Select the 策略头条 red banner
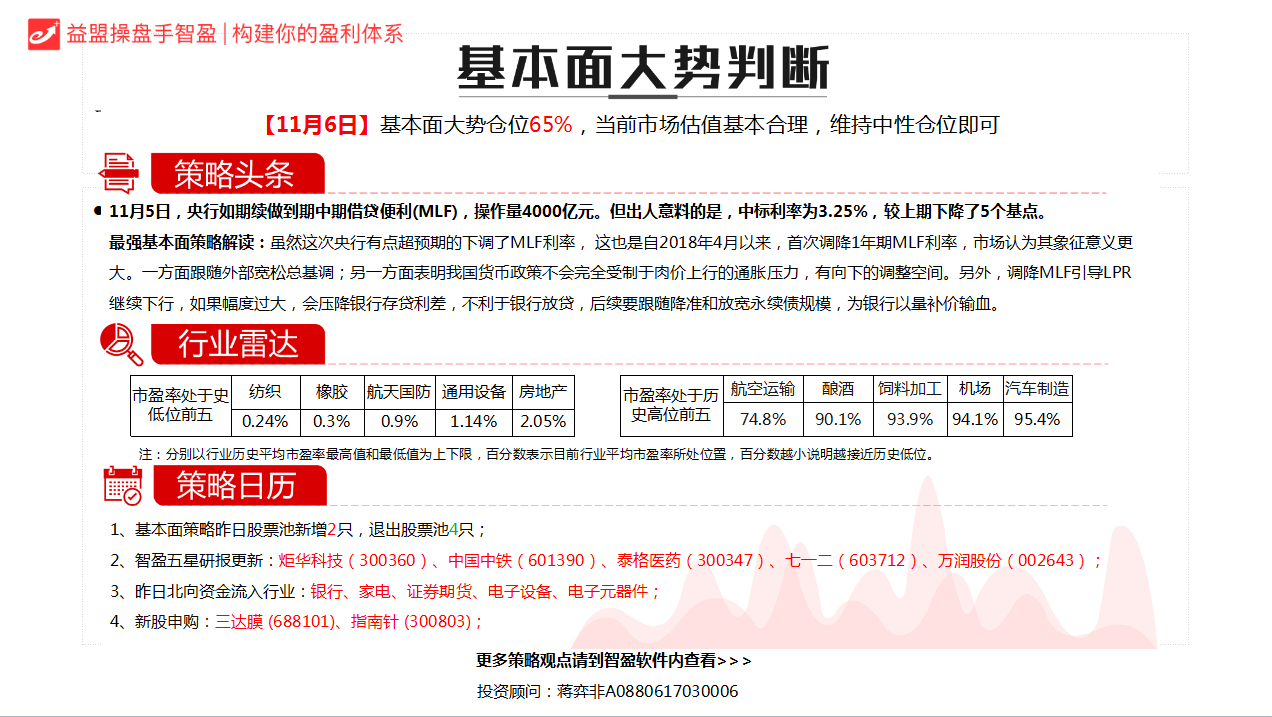 click(236, 174)
